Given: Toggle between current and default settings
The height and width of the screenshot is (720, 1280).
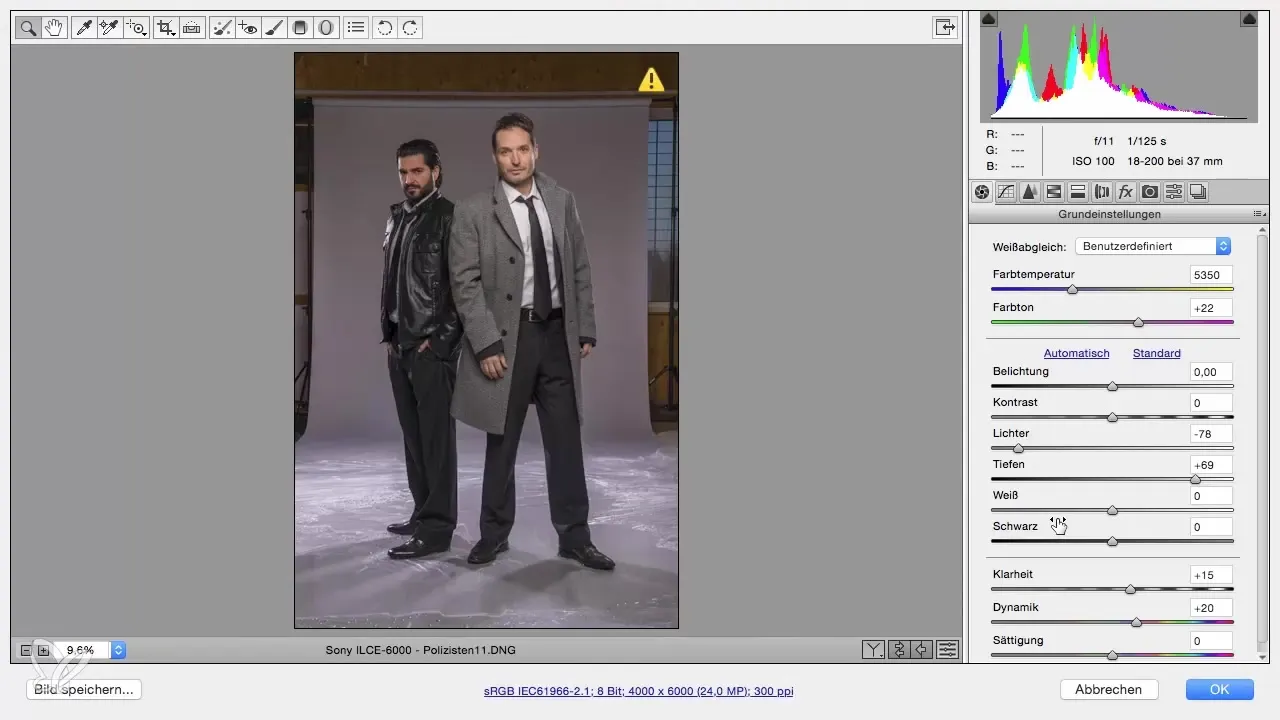Looking at the screenshot, I should click(x=948, y=650).
